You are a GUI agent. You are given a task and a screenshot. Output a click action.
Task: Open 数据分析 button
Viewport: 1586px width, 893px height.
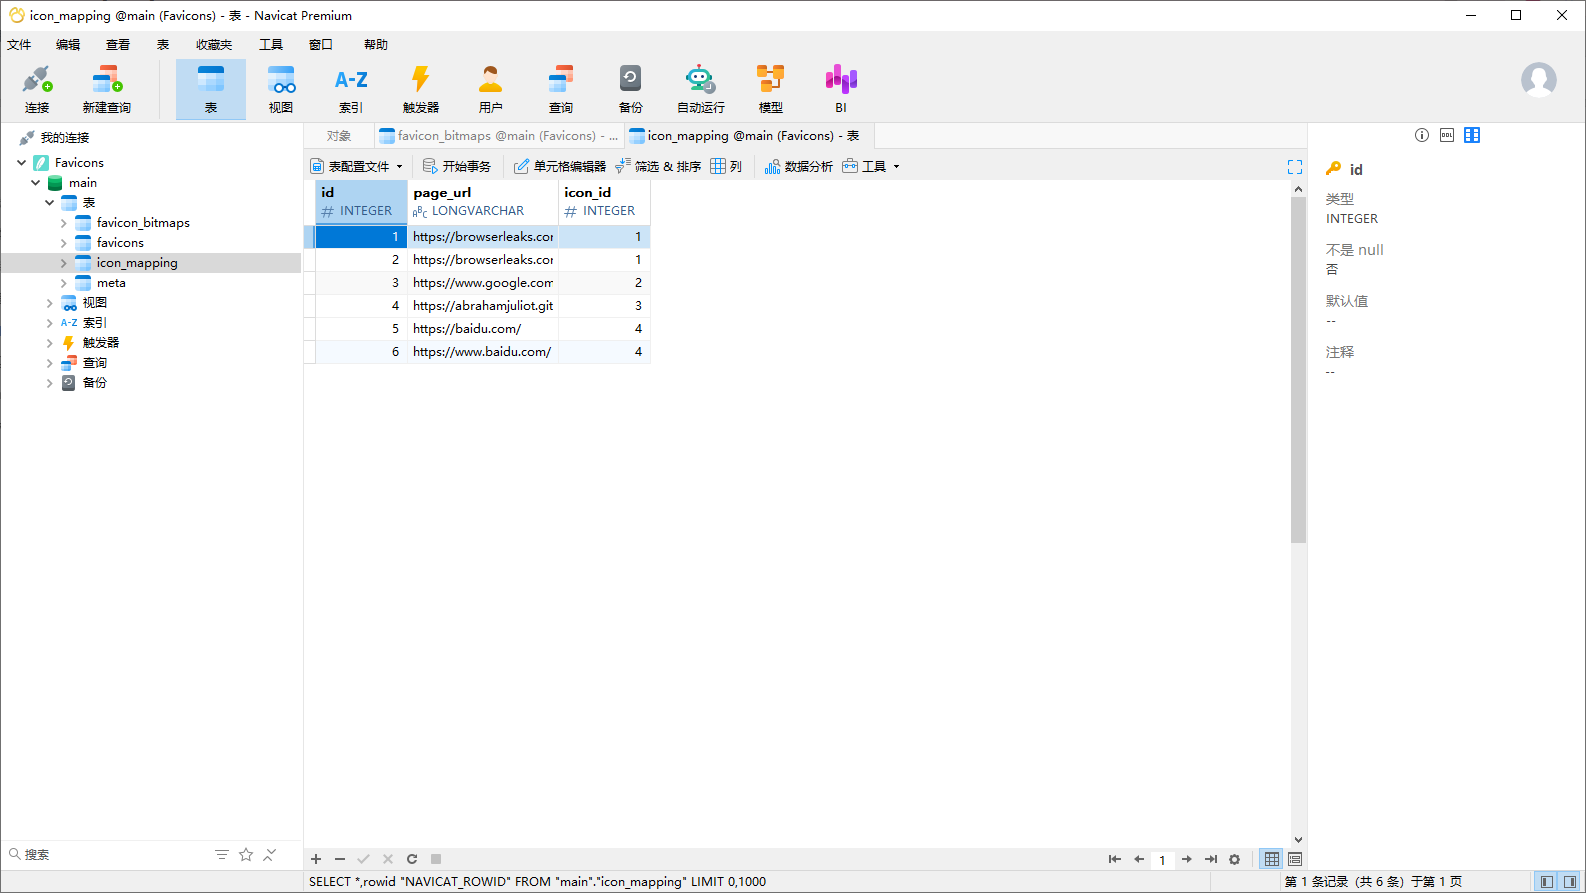(798, 167)
